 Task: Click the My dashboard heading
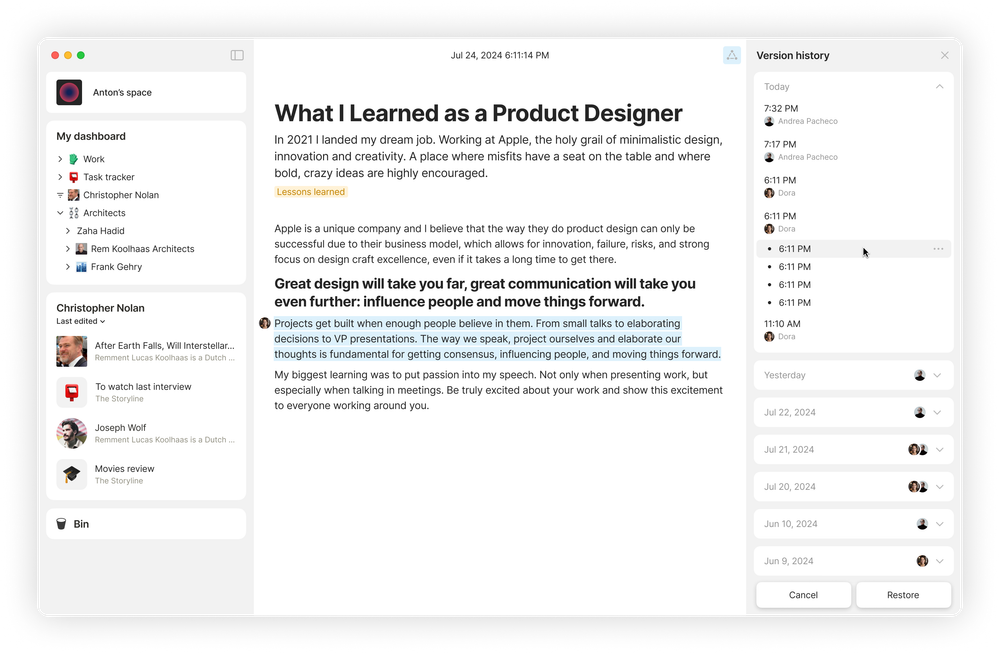click(x=91, y=136)
